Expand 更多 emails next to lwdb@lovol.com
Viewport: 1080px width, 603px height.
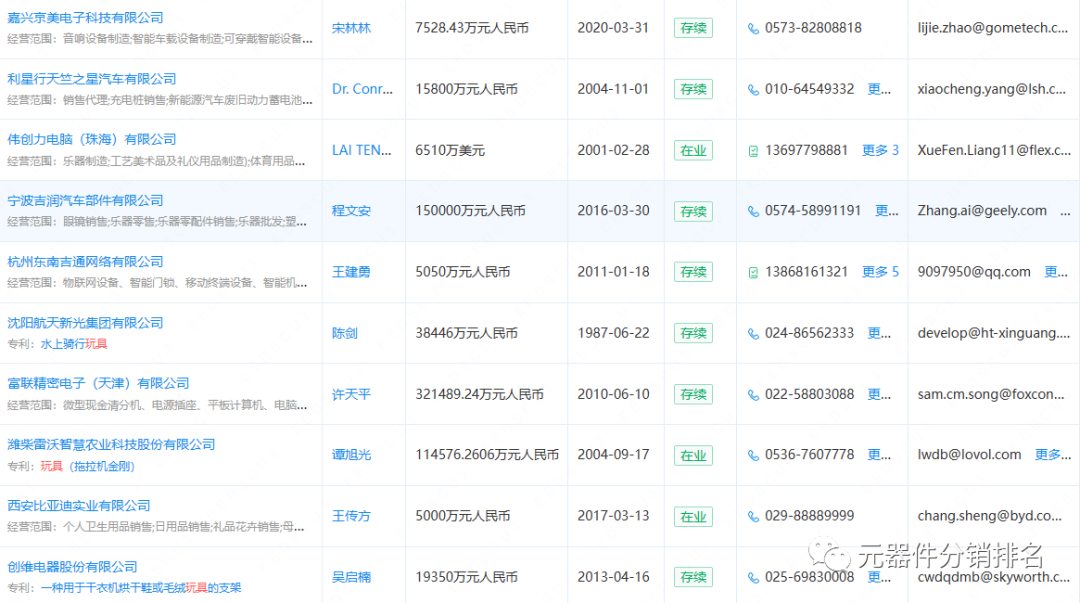1052,455
